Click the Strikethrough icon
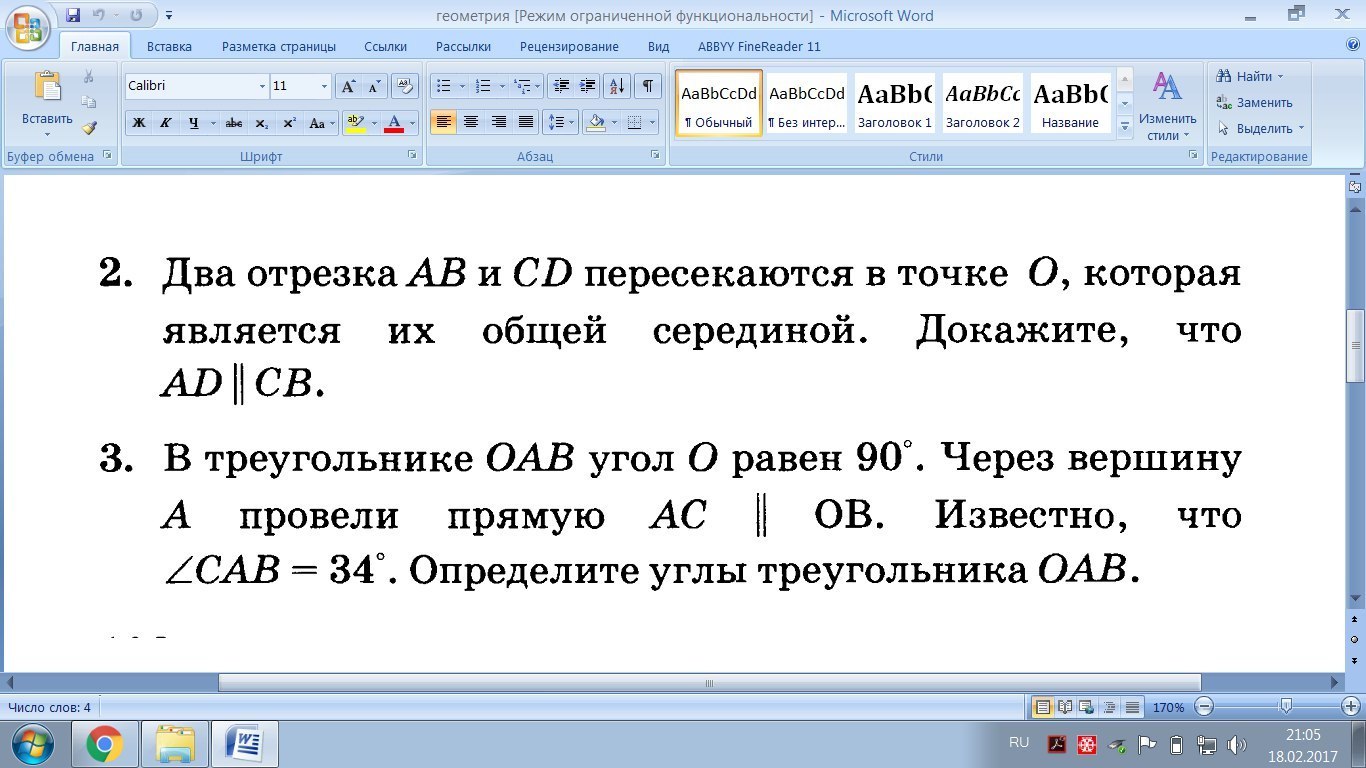Image resolution: width=1366 pixels, height=768 pixels. (234, 123)
